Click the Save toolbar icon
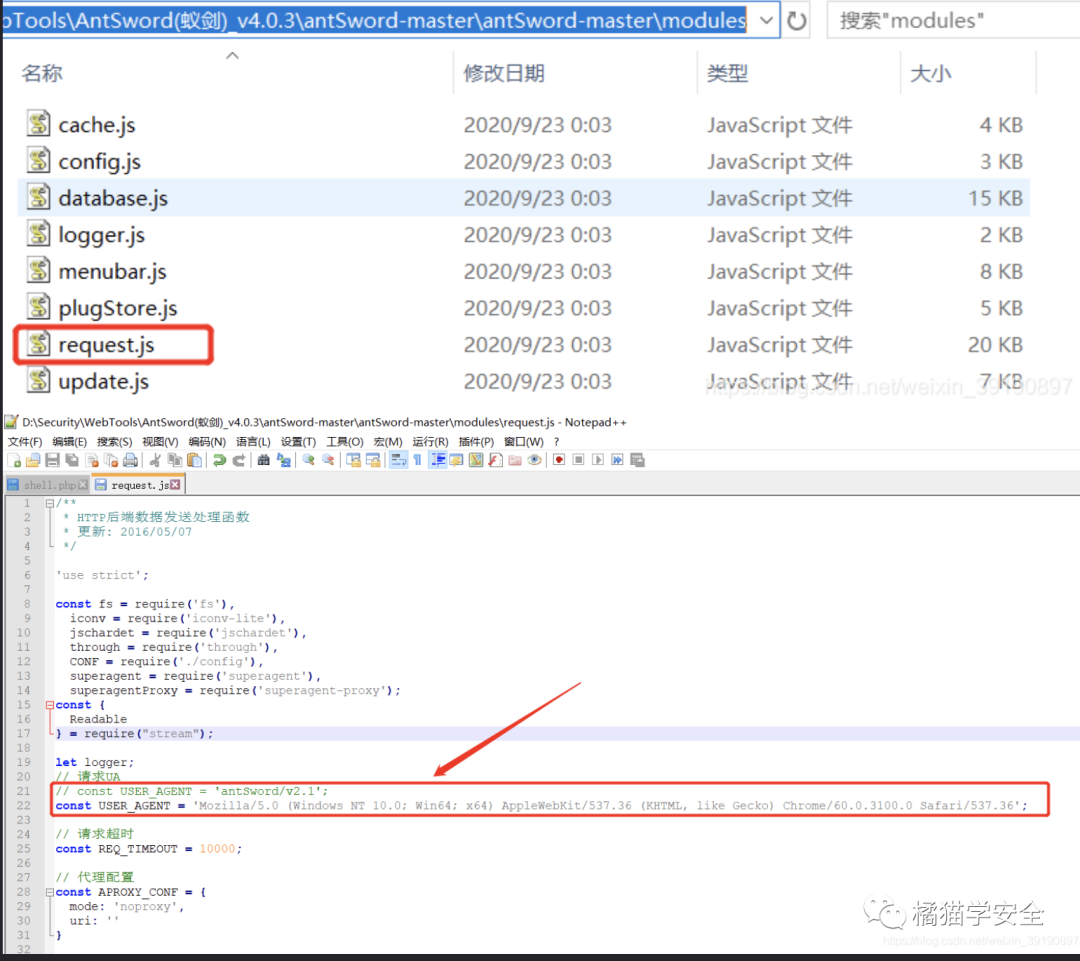The width and height of the screenshot is (1080, 961). [x=52, y=460]
